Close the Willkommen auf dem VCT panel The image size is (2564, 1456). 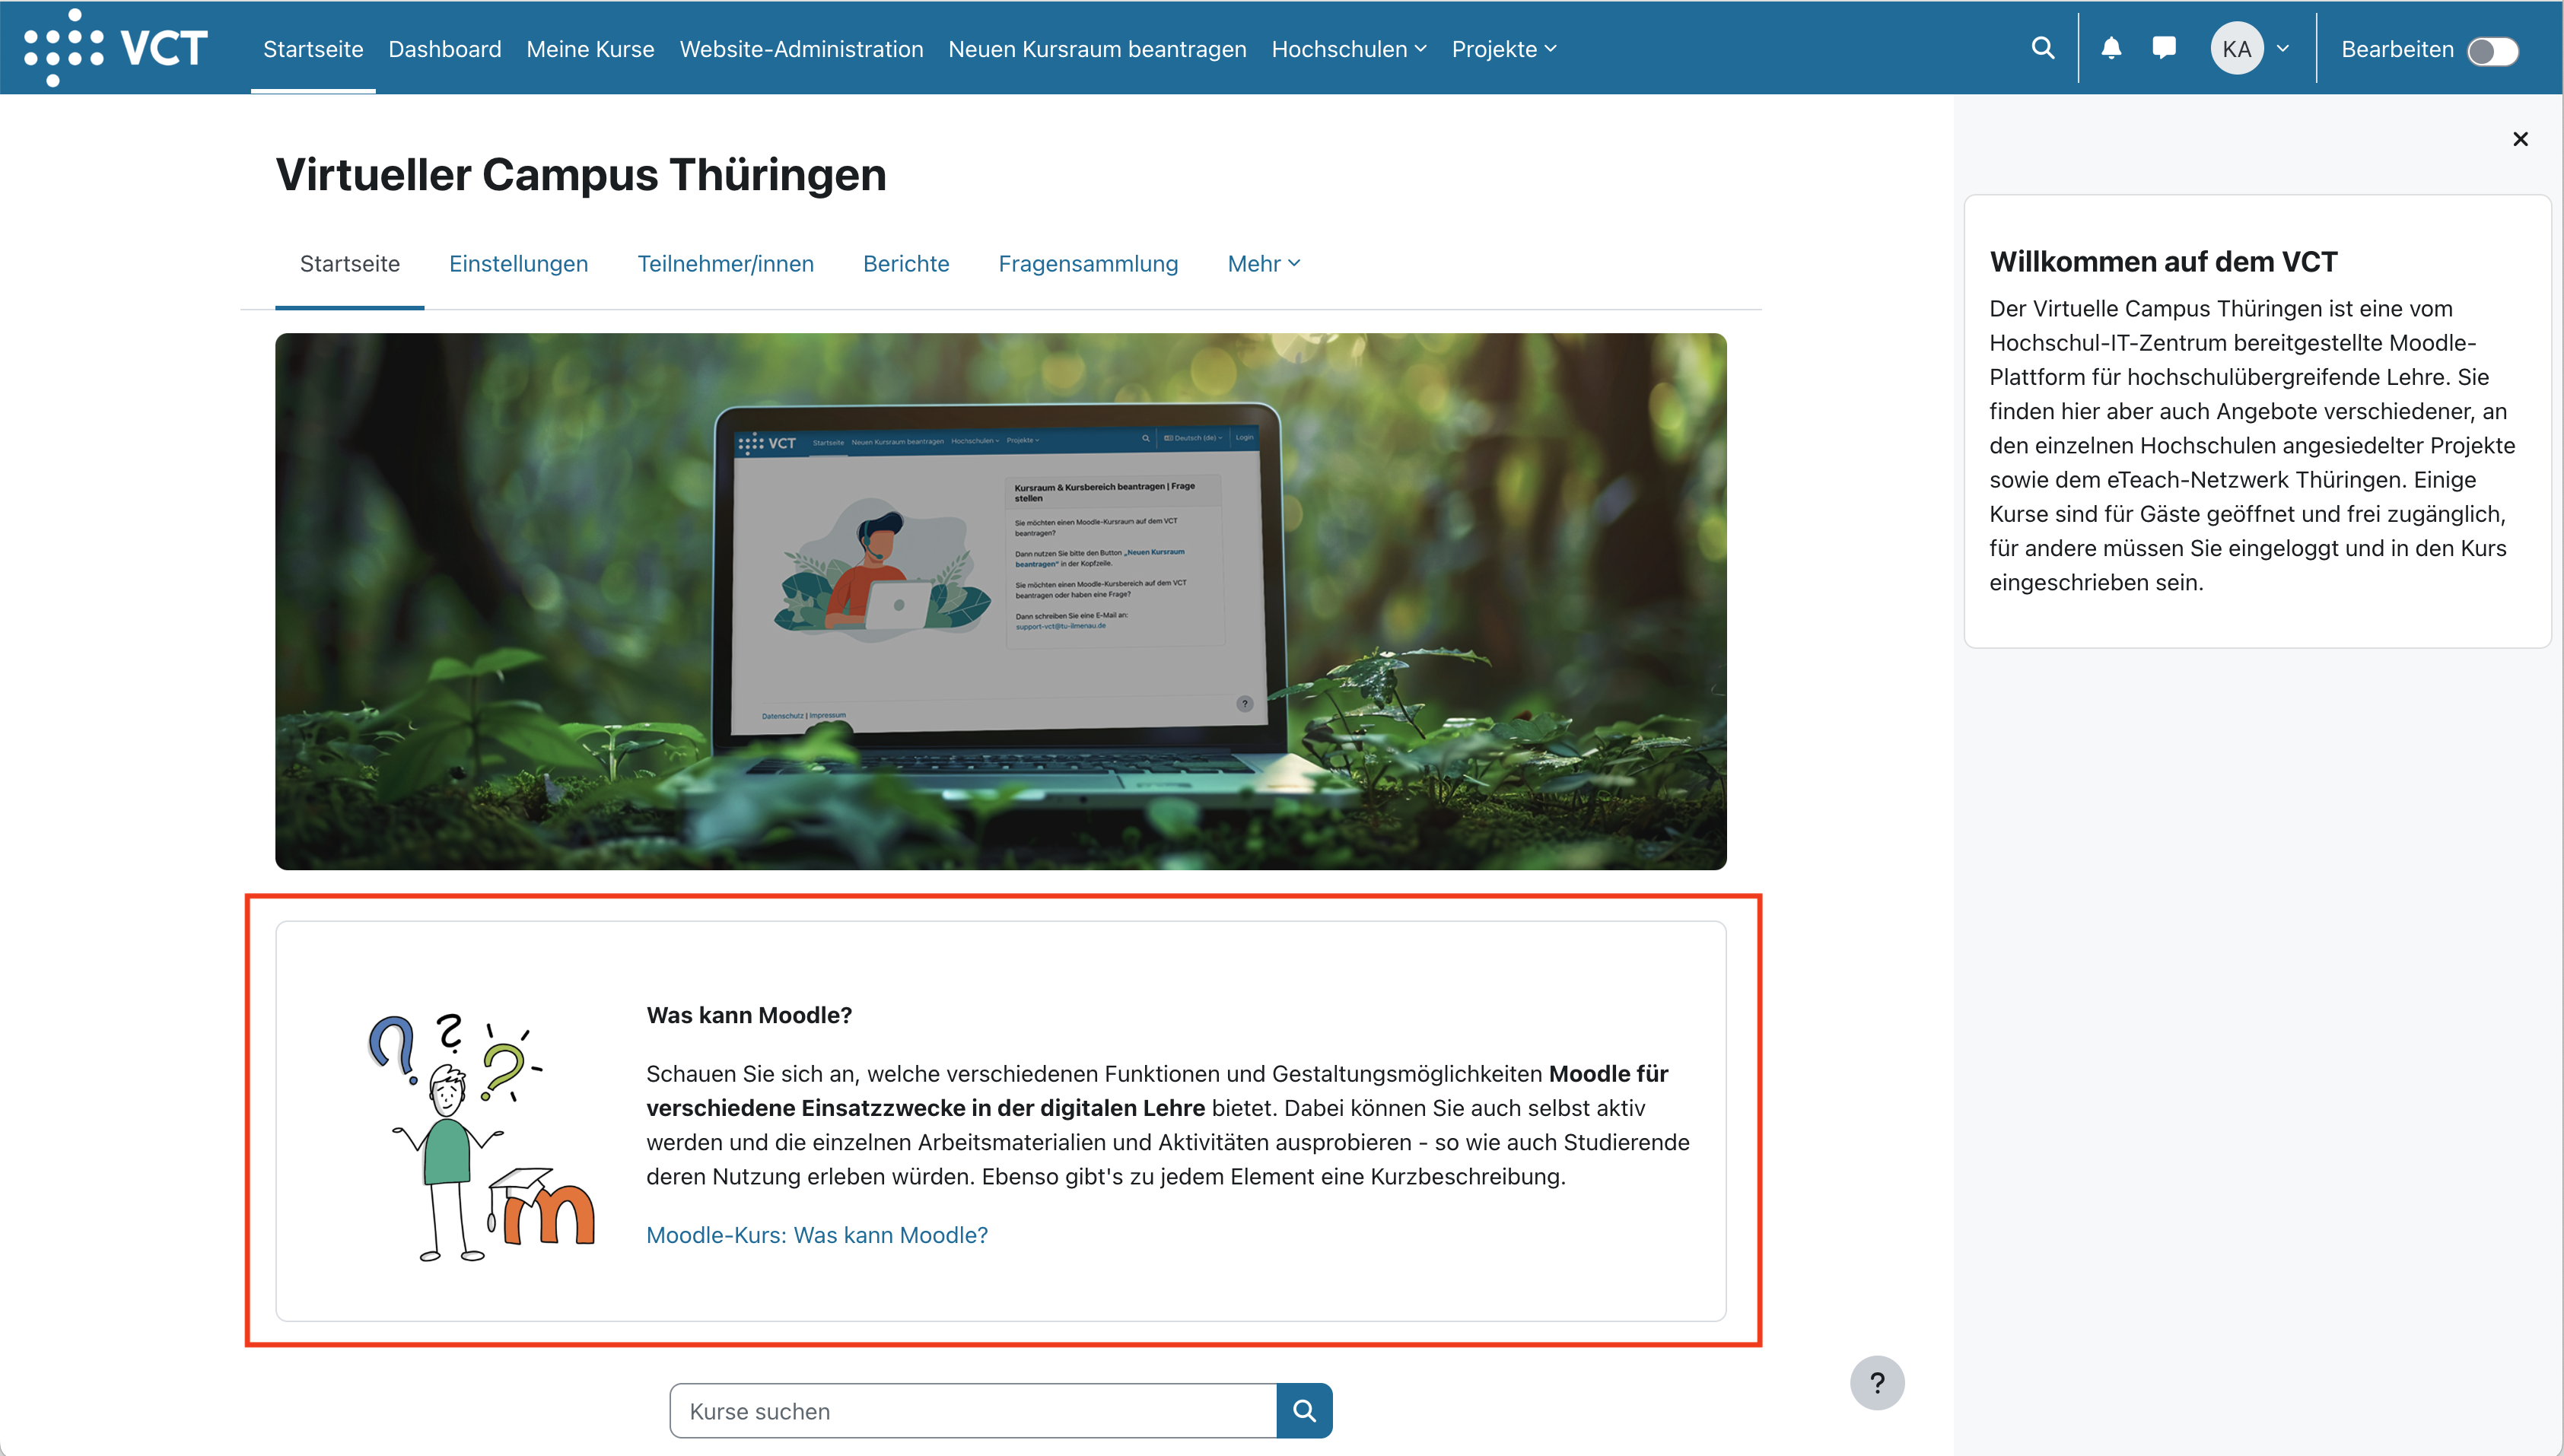[2521, 139]
